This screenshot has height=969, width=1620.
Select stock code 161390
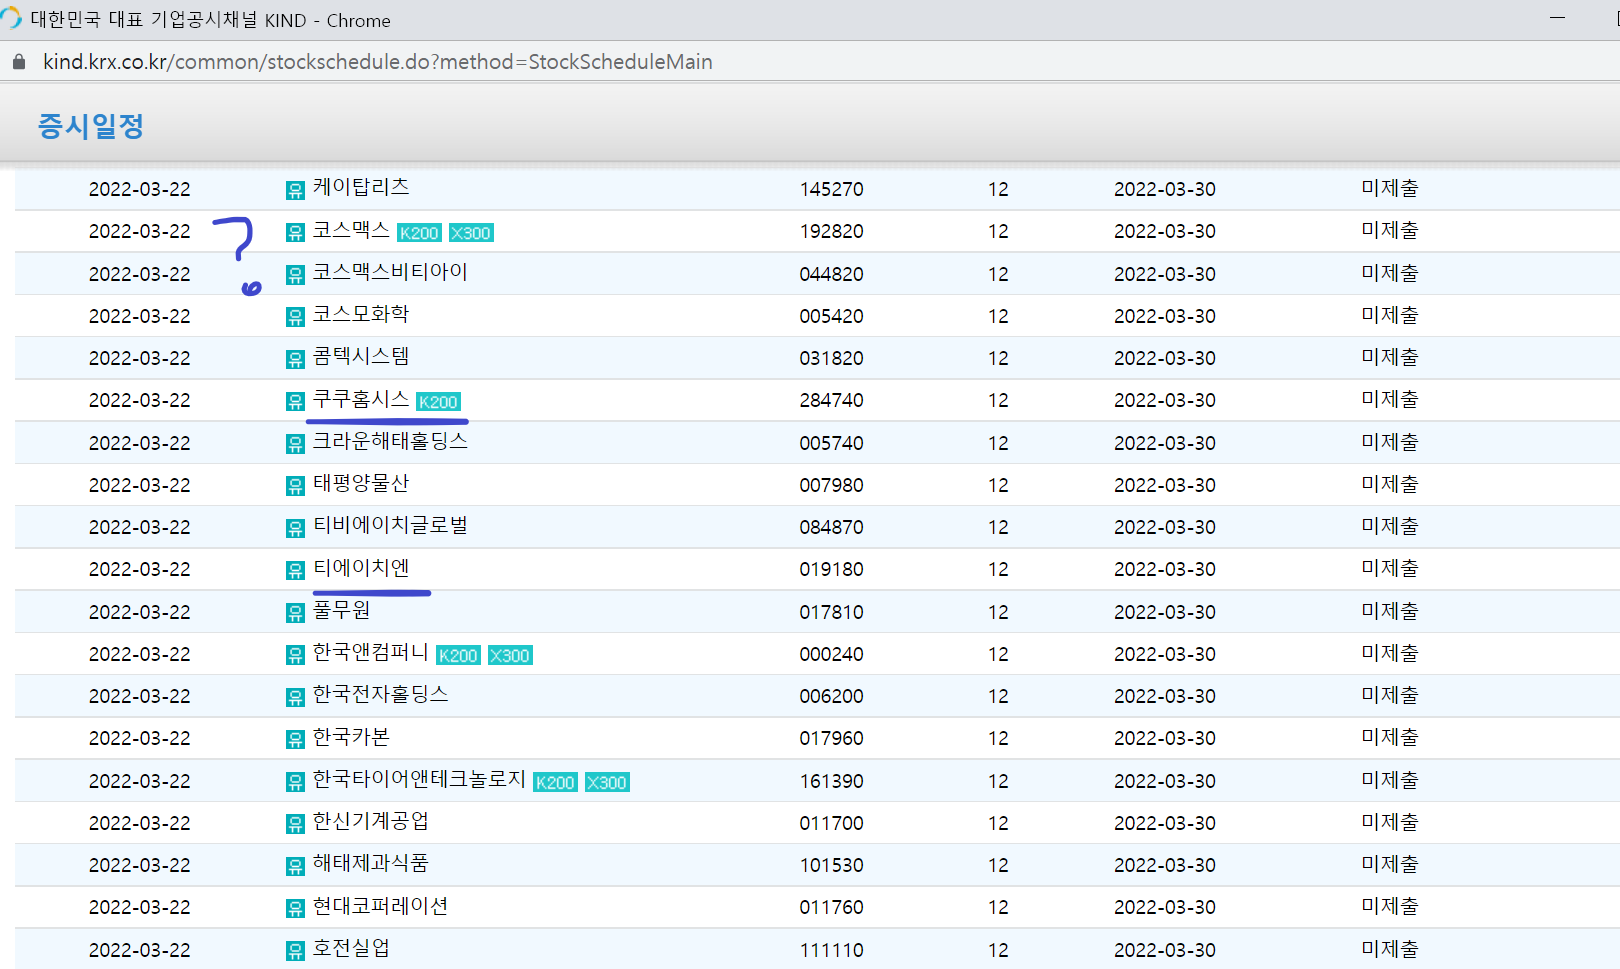click(x=832, y=781)
